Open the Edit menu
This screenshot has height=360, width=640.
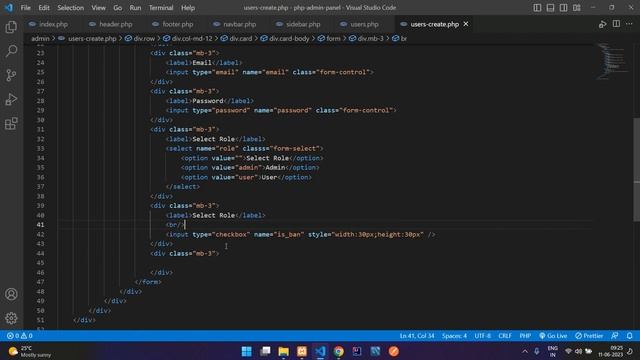44,8
